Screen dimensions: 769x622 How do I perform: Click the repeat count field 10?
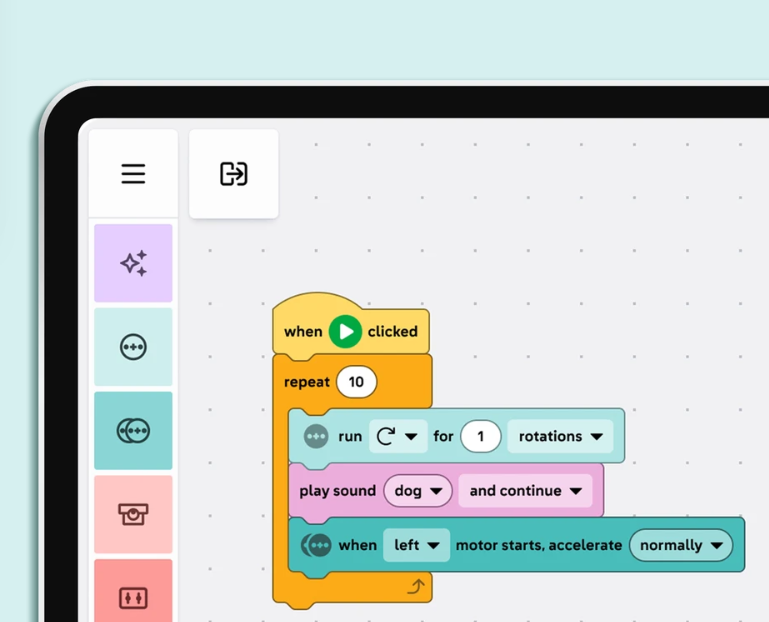click(356, 382)
